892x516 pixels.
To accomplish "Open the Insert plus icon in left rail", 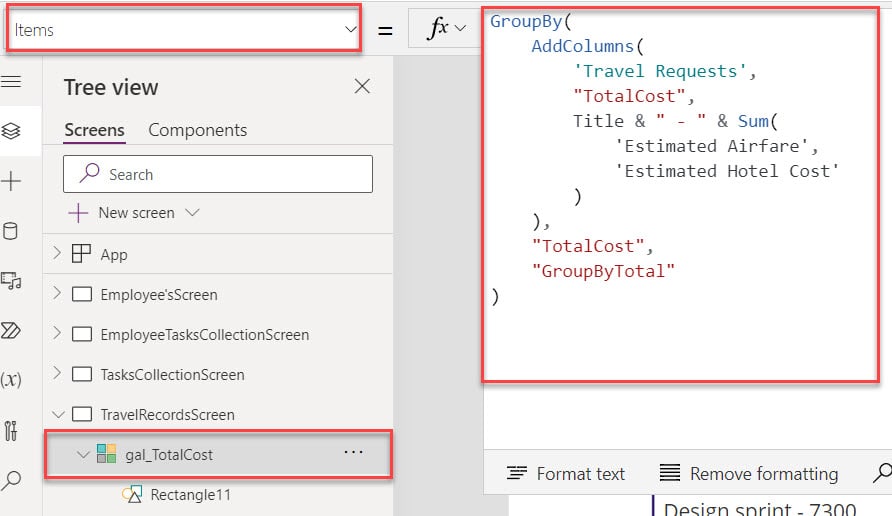I will [11, 181].
